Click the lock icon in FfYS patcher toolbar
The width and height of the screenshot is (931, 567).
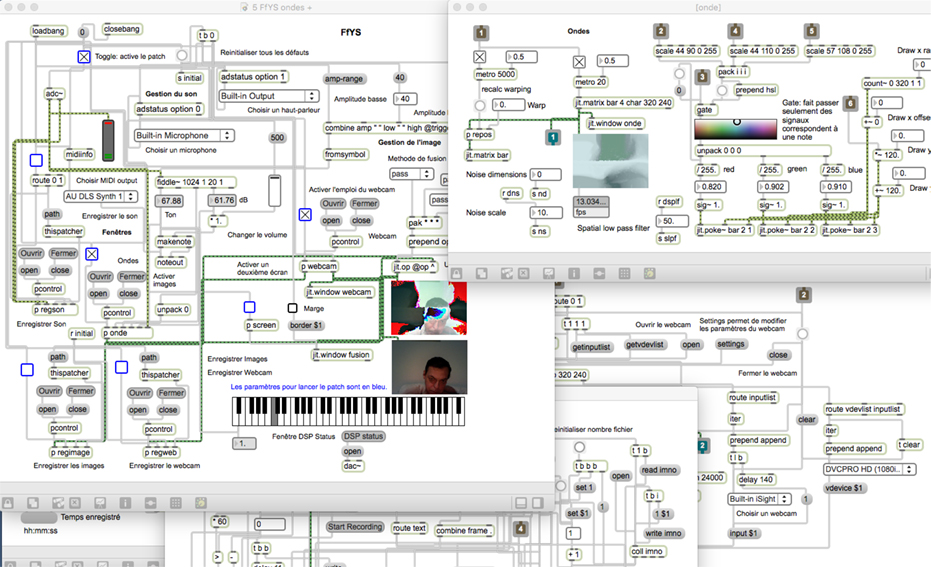(x=10, y=501)
